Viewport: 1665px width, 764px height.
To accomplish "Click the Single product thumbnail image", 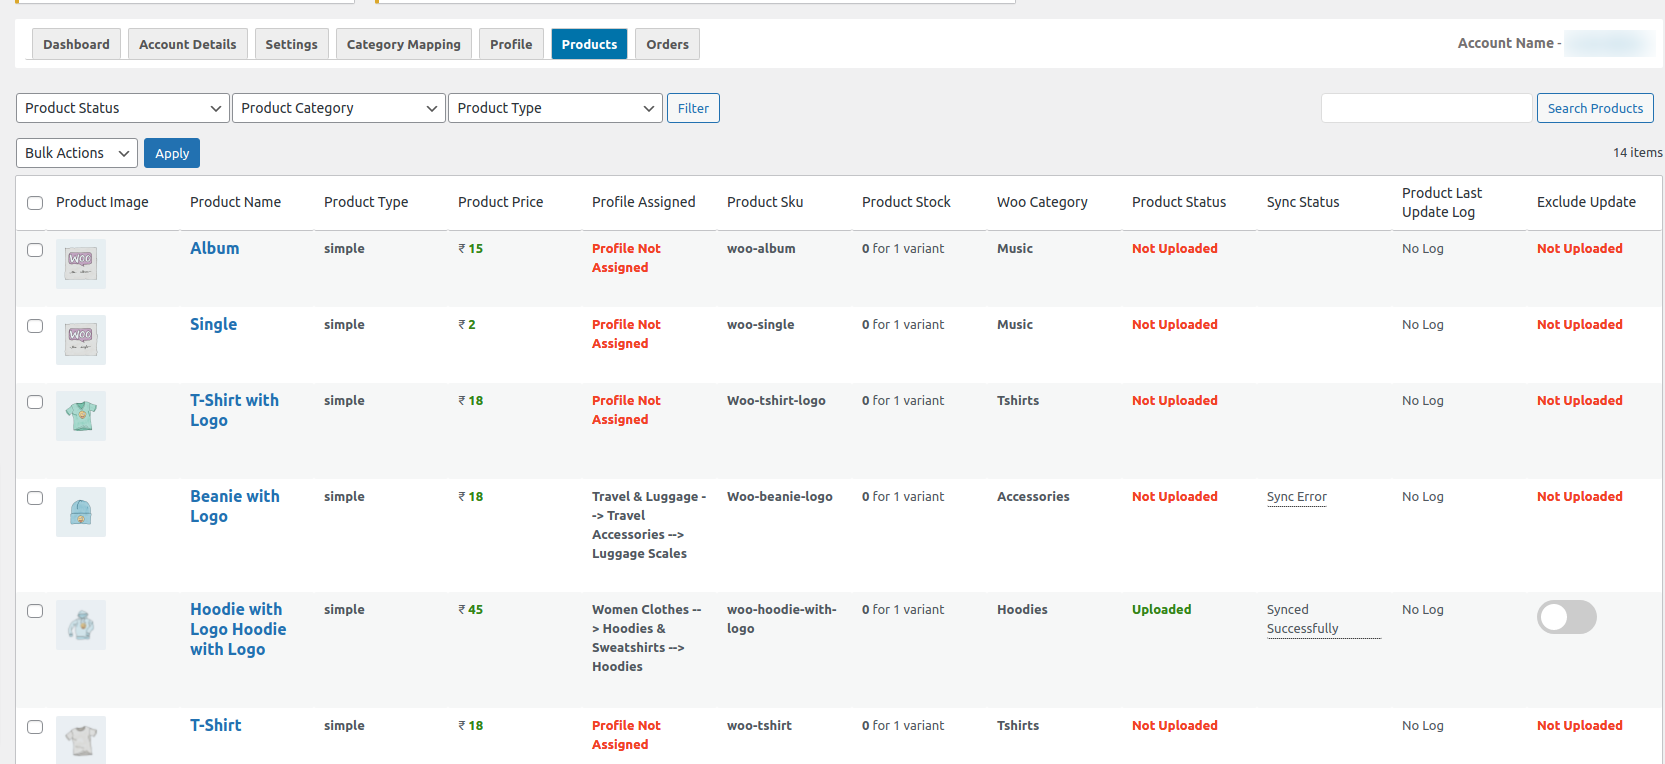I will coord(81,340).
